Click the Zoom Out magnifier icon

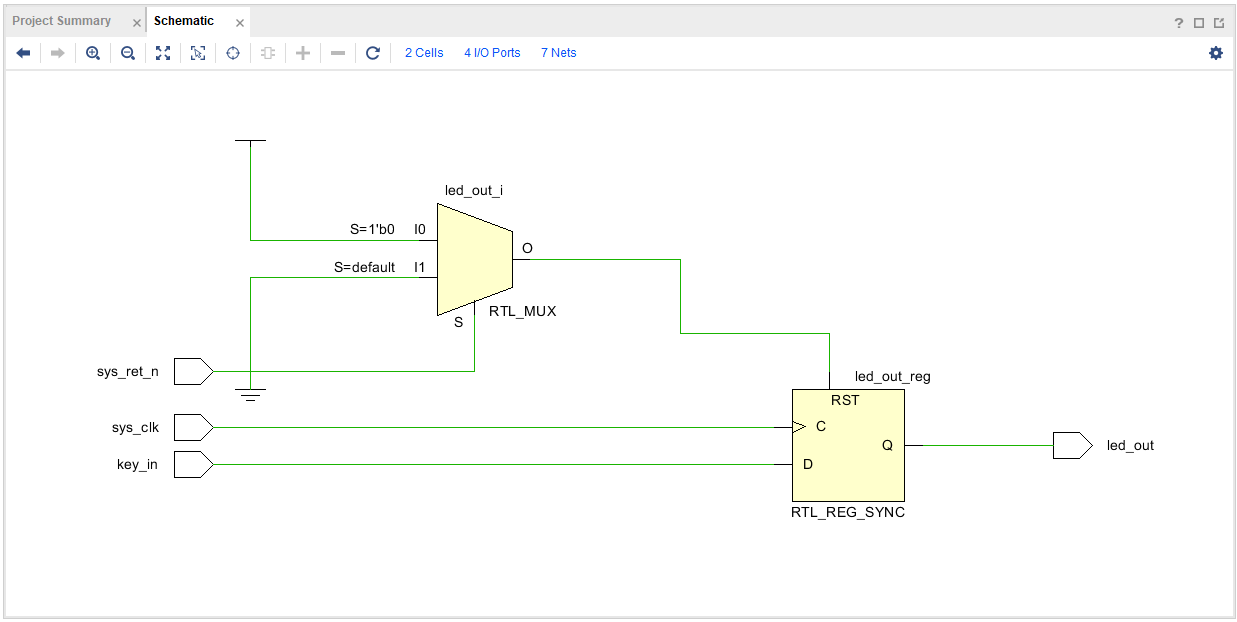[x=128, y=53]
